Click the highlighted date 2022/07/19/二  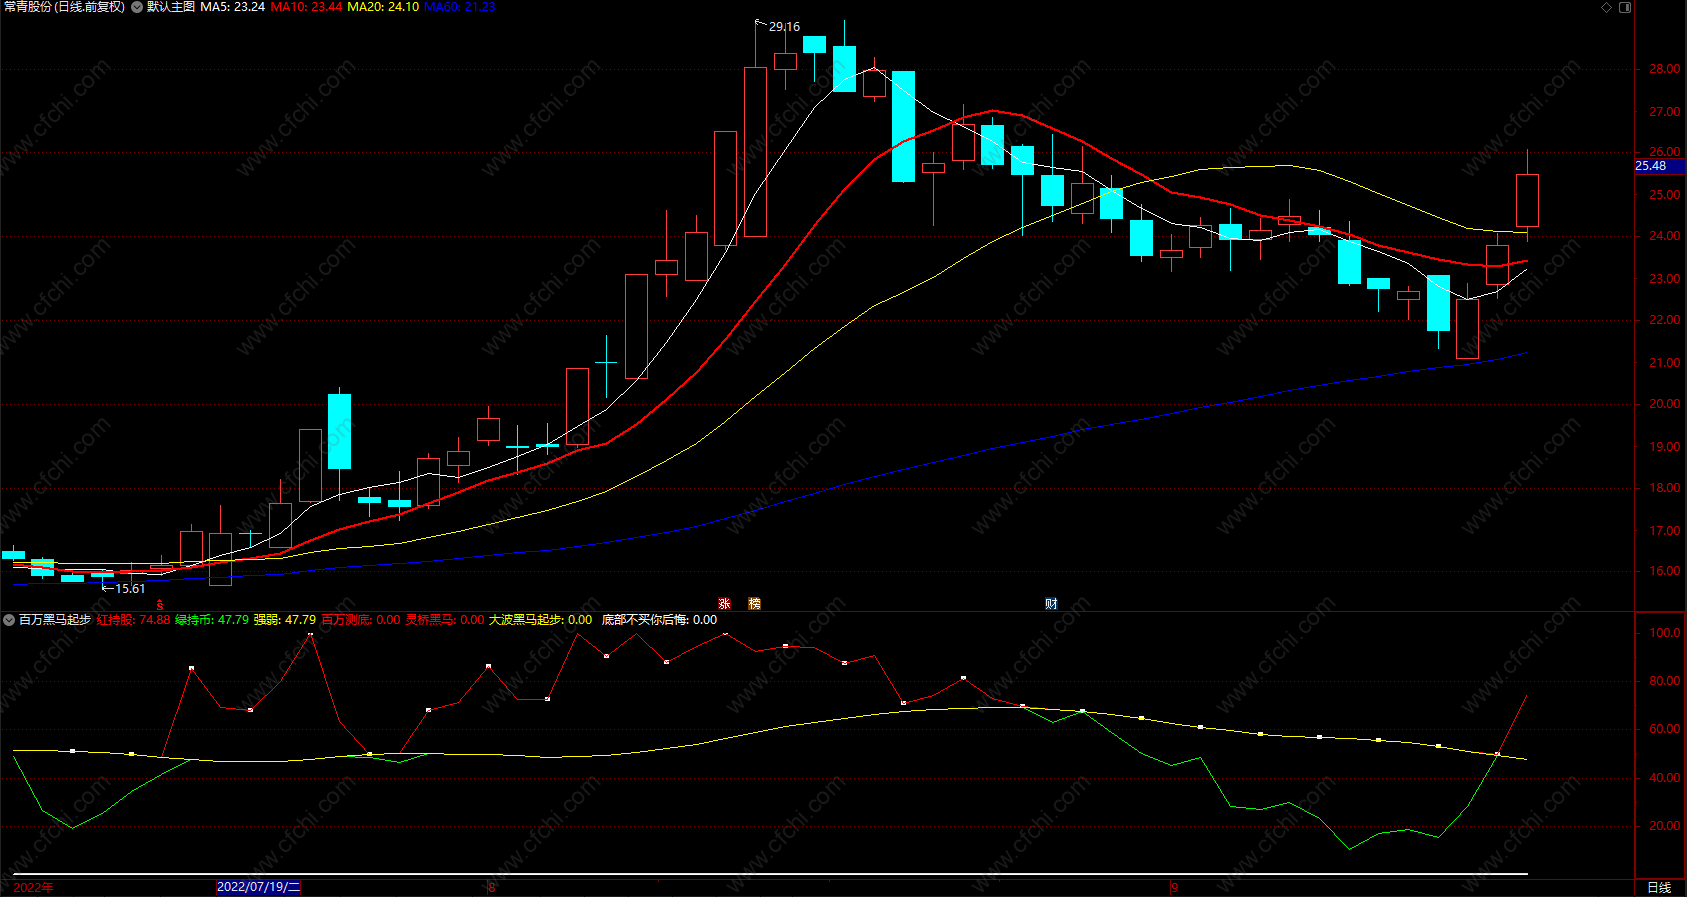(x=259, y=887)
